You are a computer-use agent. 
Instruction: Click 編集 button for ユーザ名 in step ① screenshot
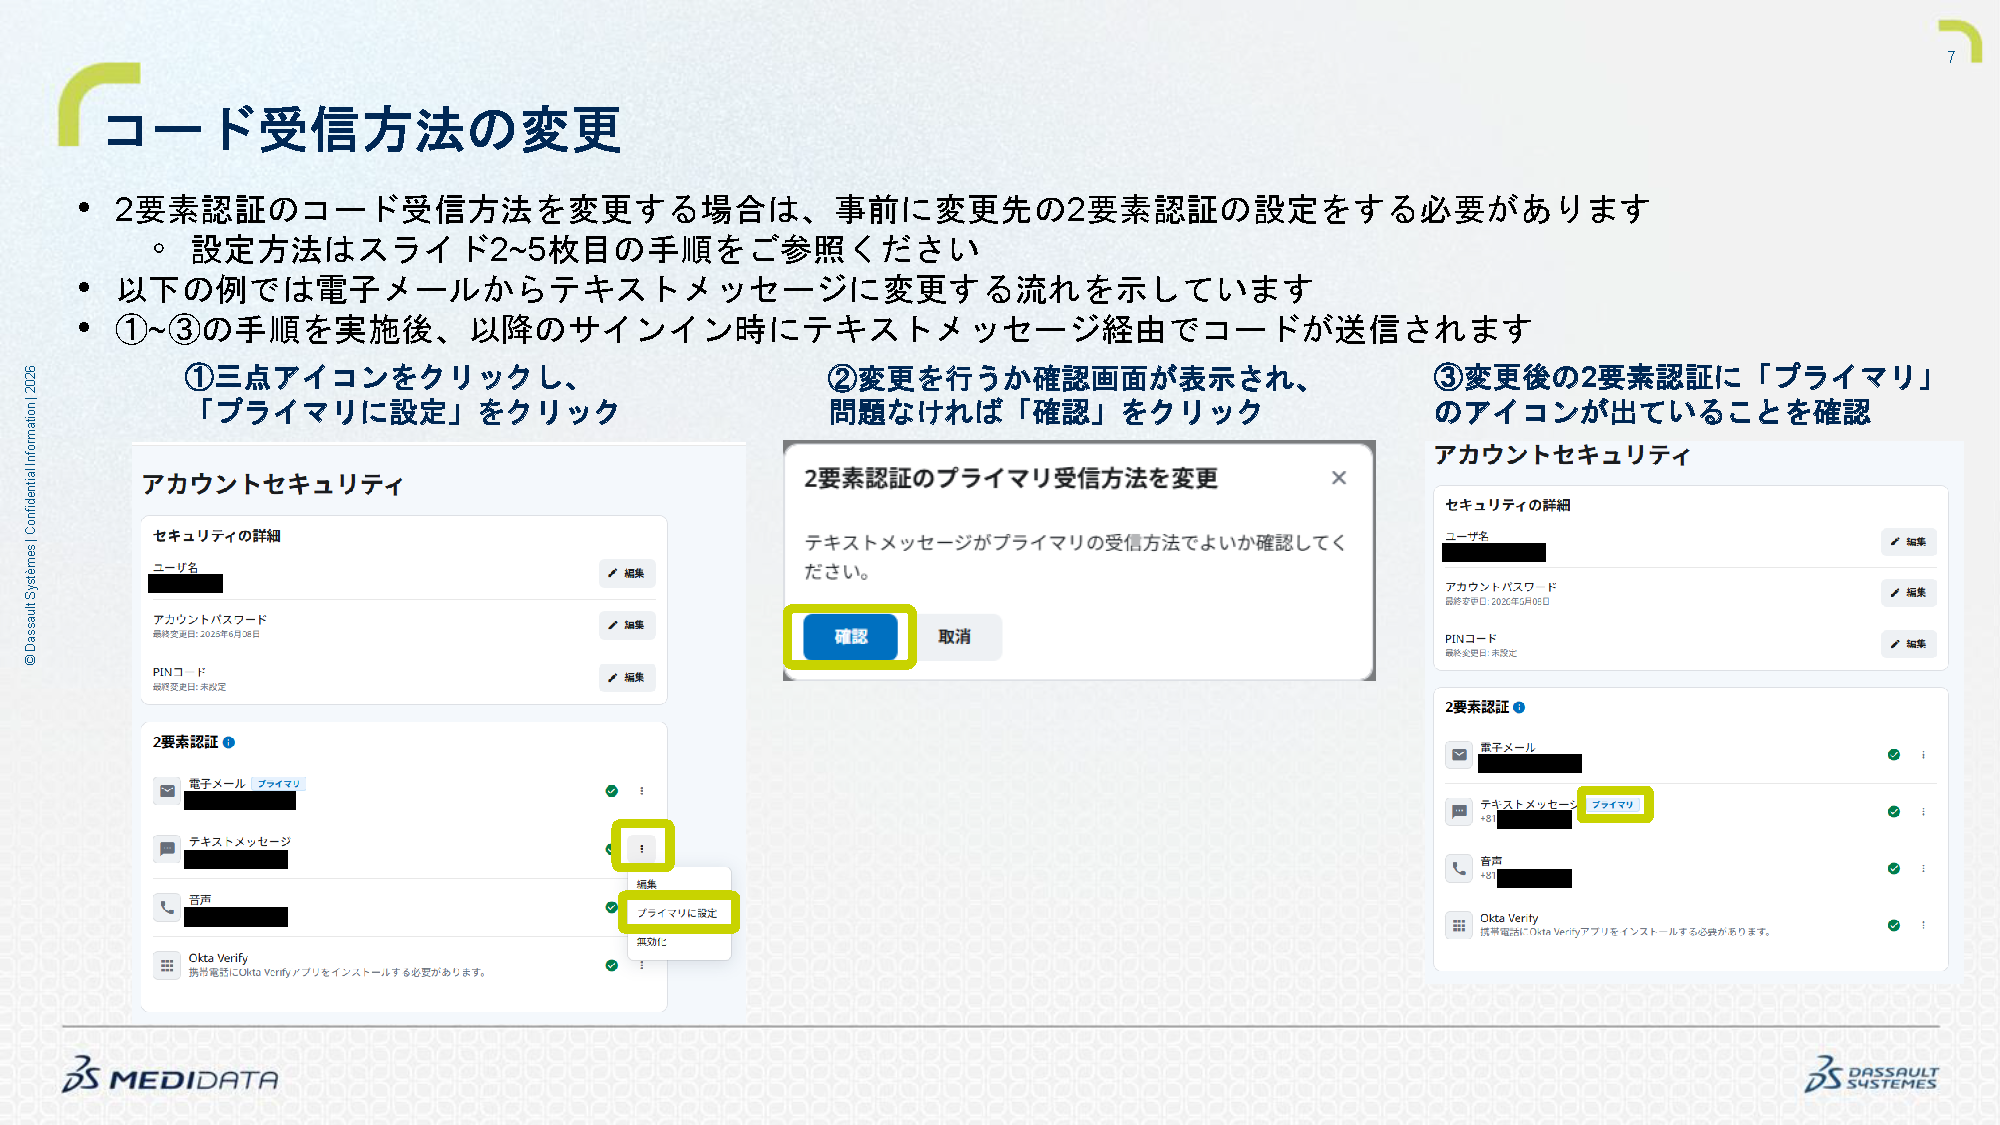tap(627, 573)
